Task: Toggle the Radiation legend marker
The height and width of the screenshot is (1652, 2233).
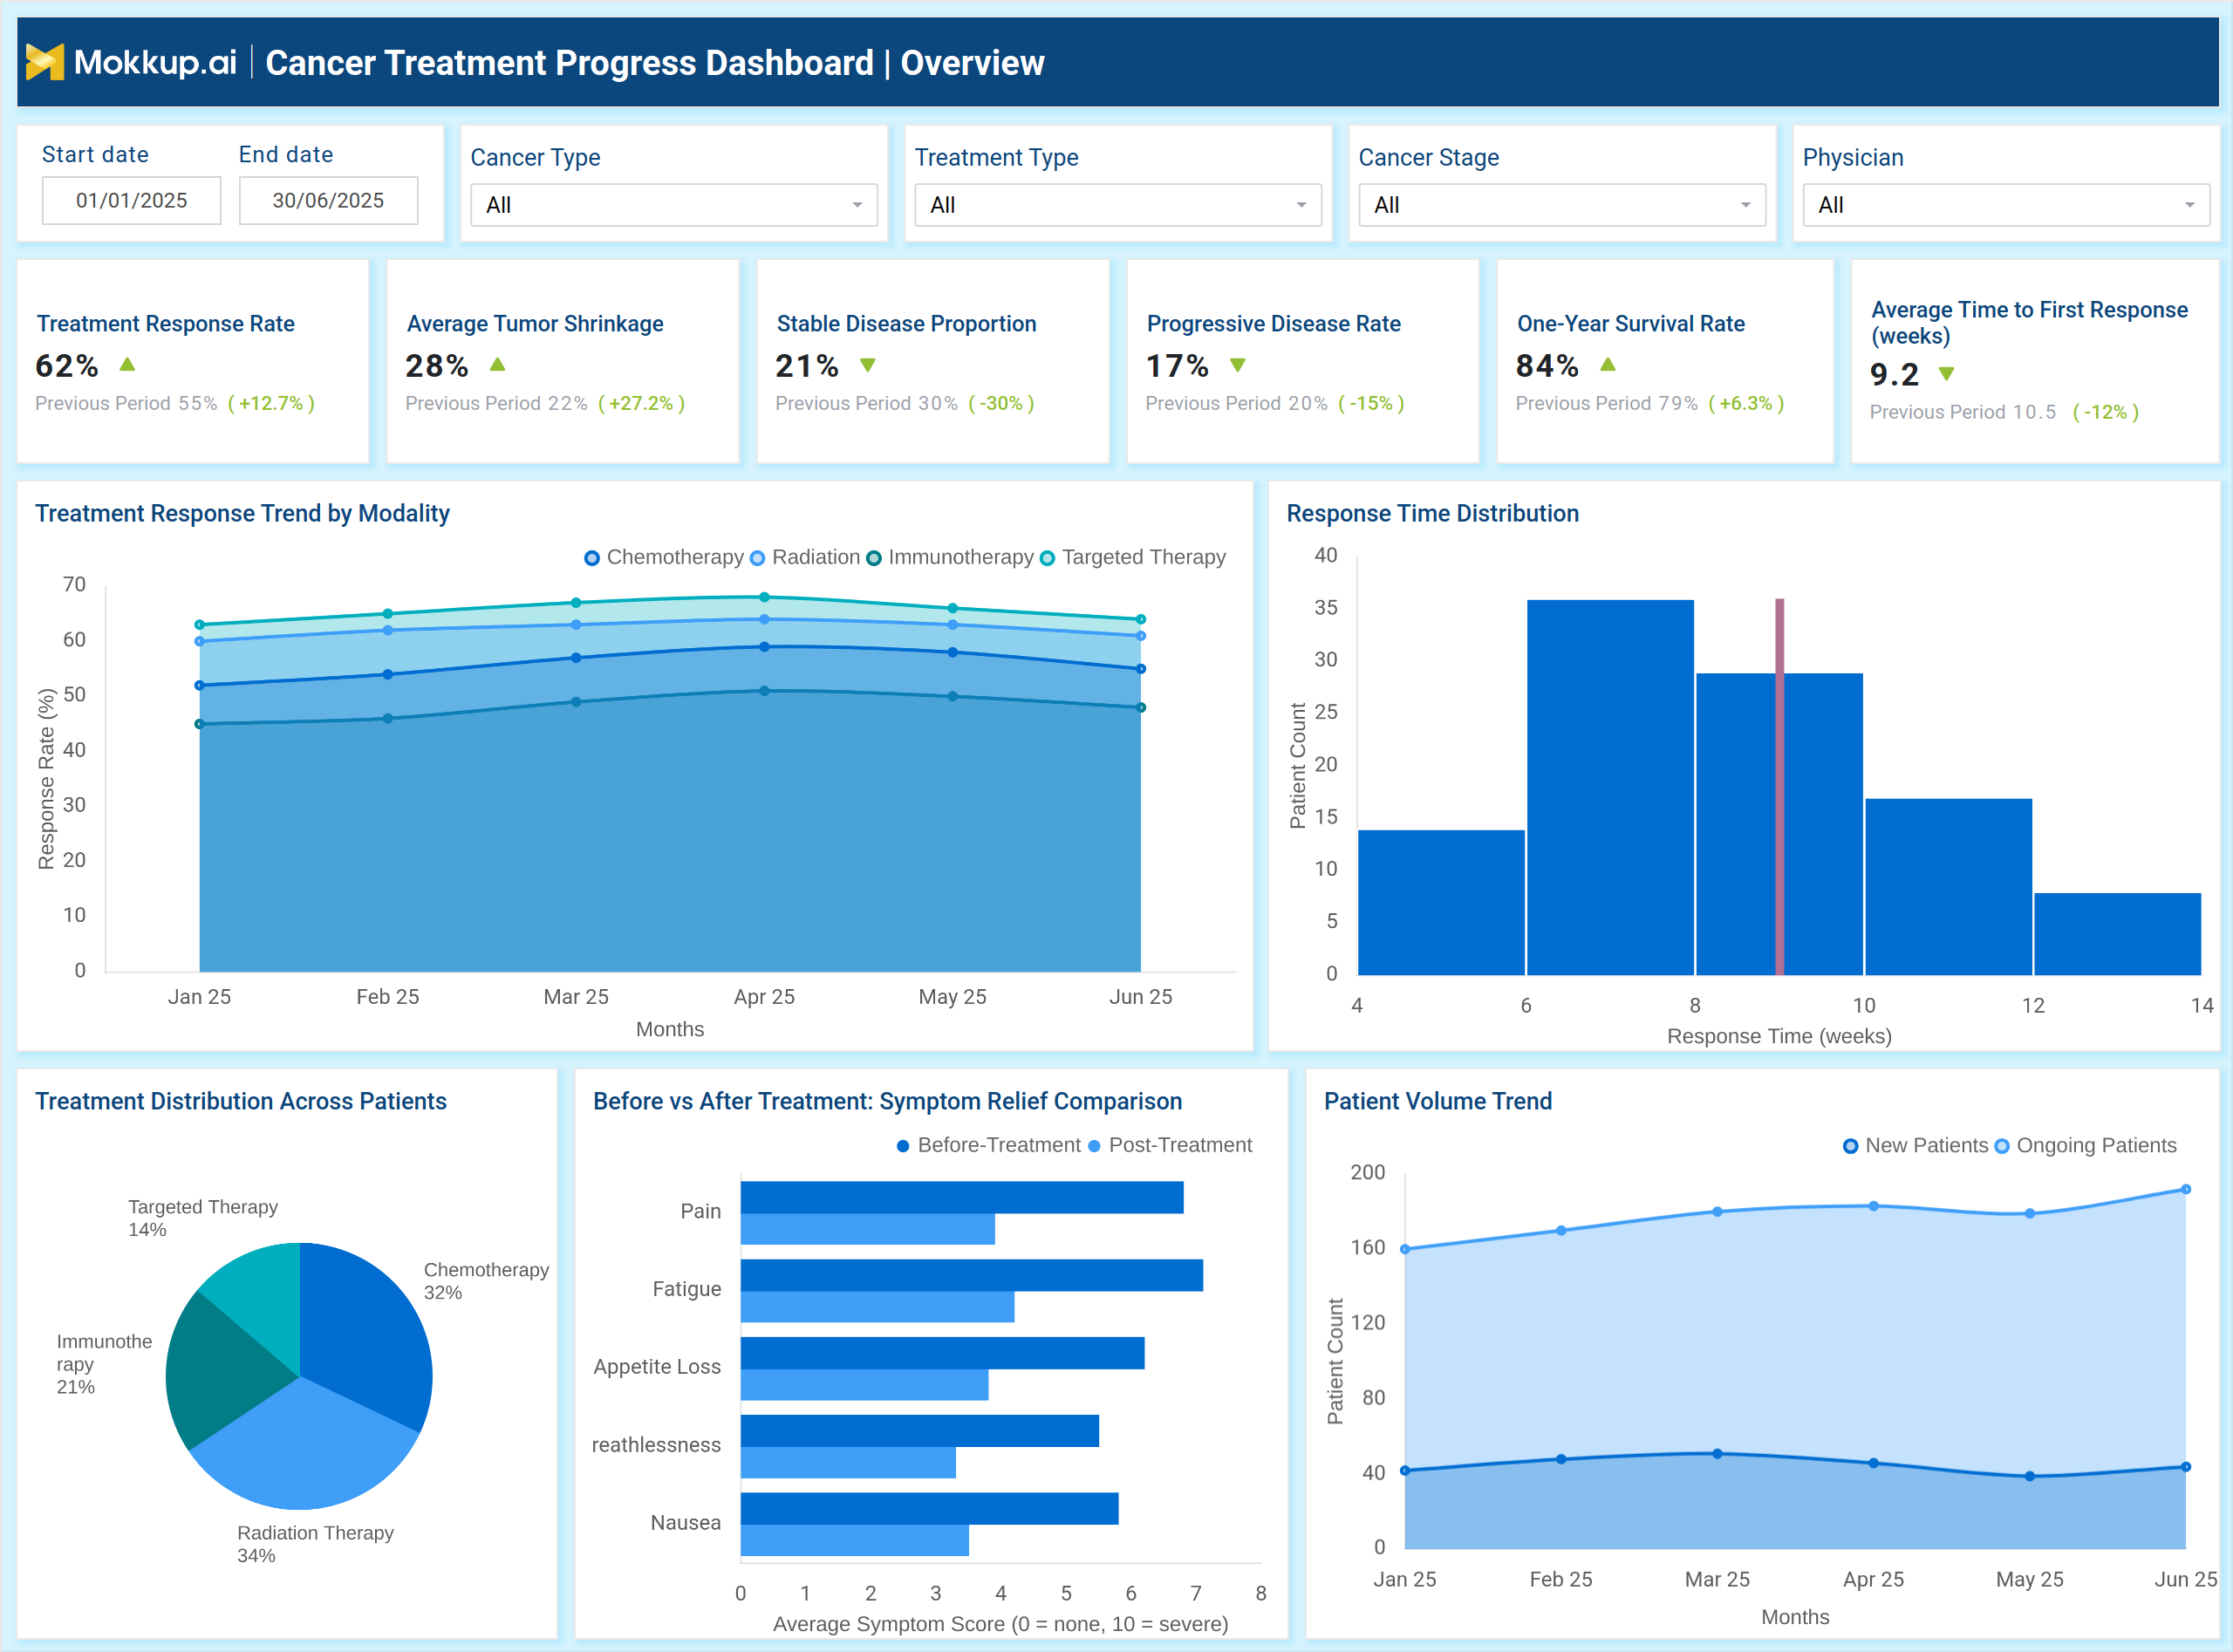Action: (x=757, y=558)
